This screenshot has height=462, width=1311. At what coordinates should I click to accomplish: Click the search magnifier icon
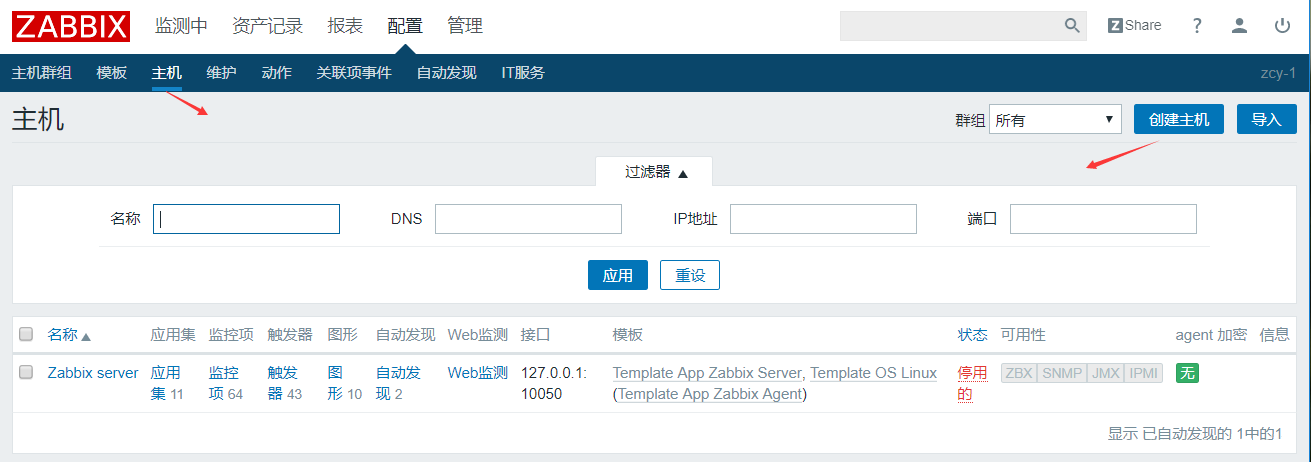pyautogui.click(x=1072, y=26)
